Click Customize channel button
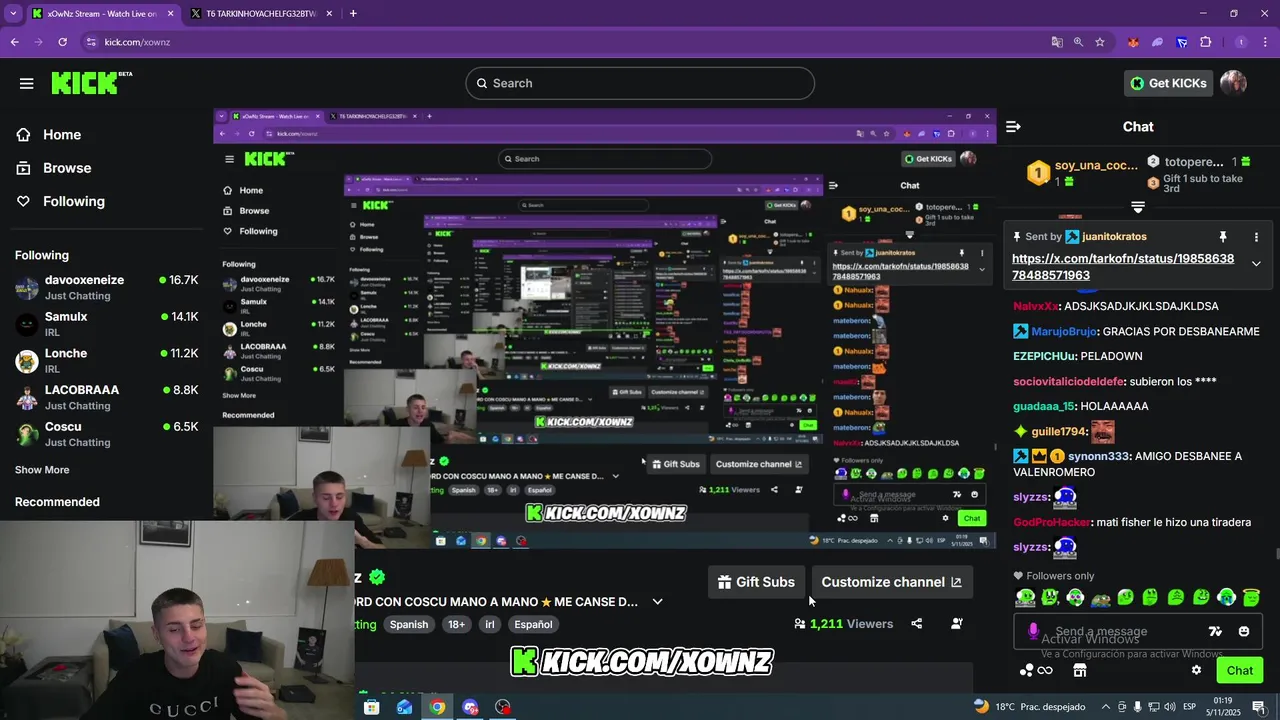 pyautogui.click(x=891, y=582)
